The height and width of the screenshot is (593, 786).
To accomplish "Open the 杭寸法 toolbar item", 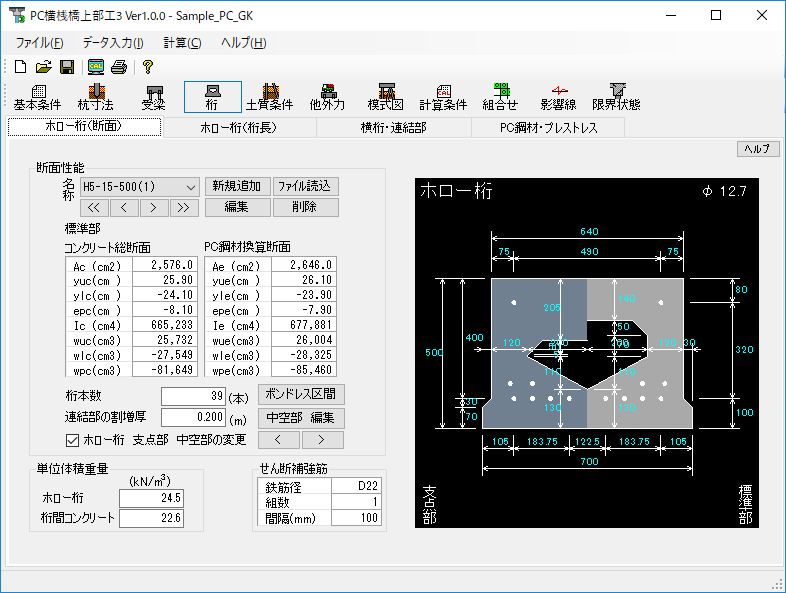I will coord(96,97).
